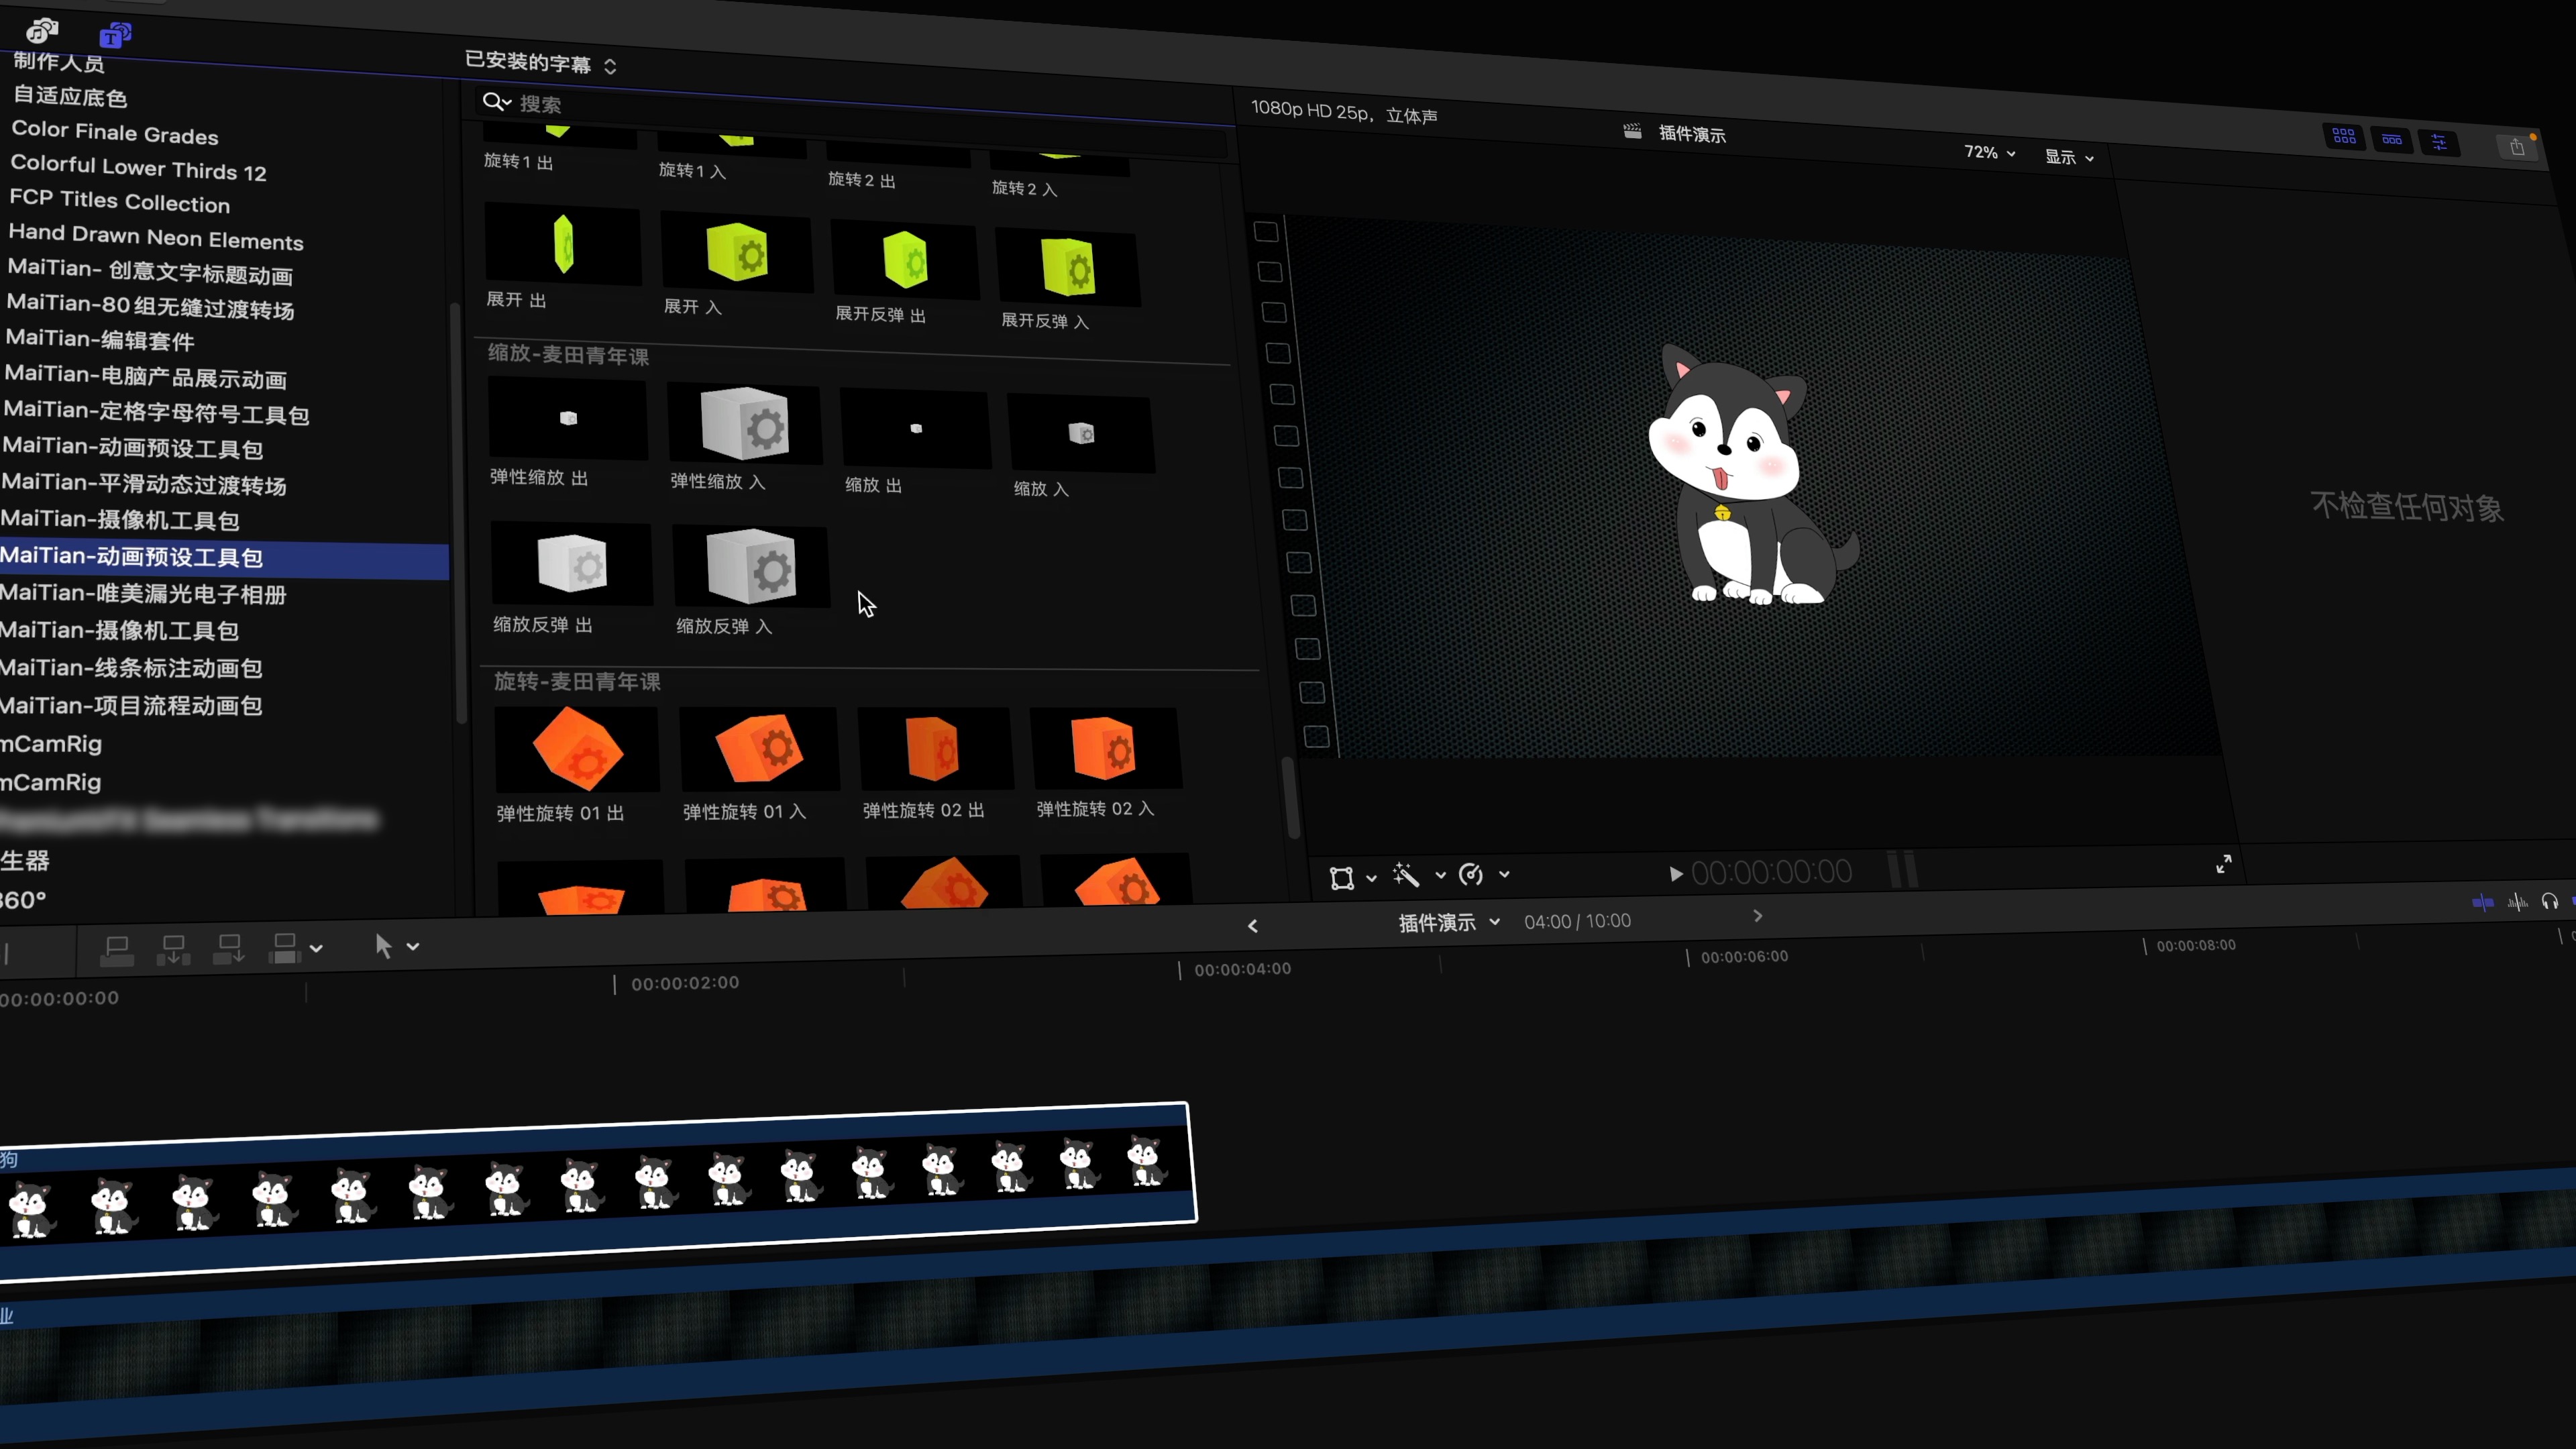This screenshot has width=2576, height=1449.
Task: Open the magic wand enhancements tool
Action: click(x=1406, y=876)
